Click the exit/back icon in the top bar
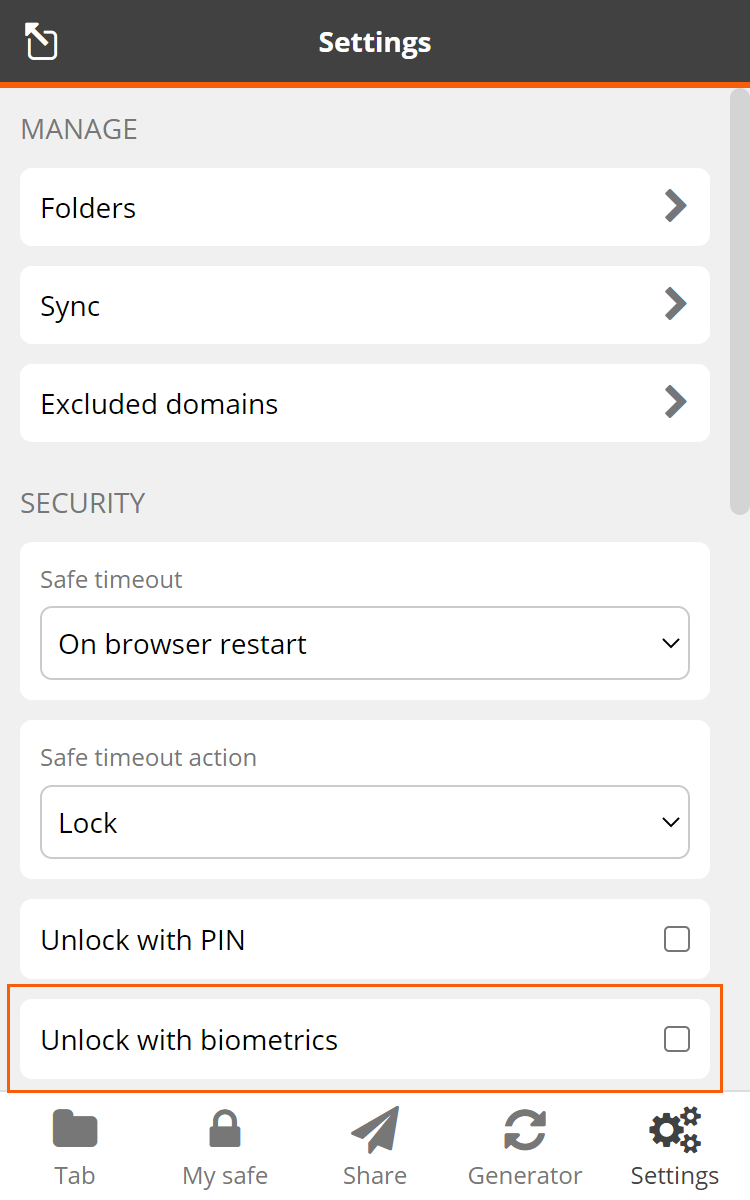Viewport: 750px width, 1200px height. [x=40, y=42]
